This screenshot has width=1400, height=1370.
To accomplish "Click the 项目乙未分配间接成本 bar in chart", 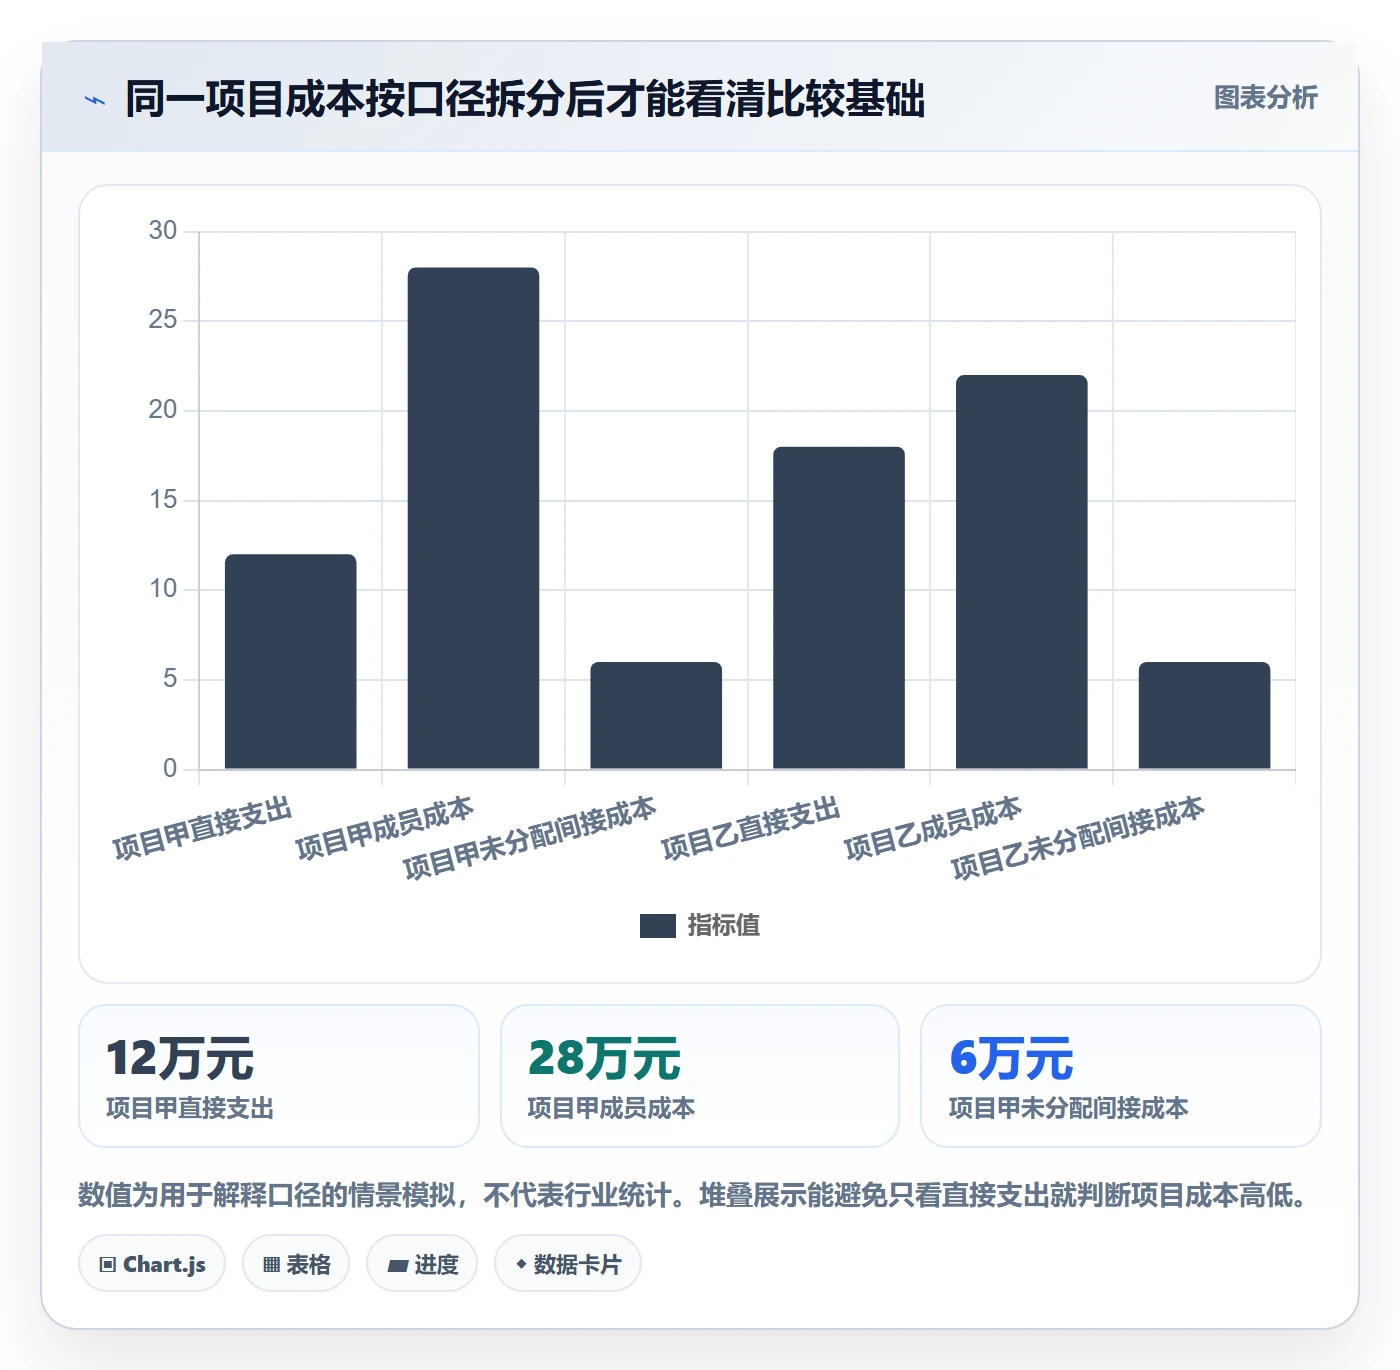I will click(1205, 716).
